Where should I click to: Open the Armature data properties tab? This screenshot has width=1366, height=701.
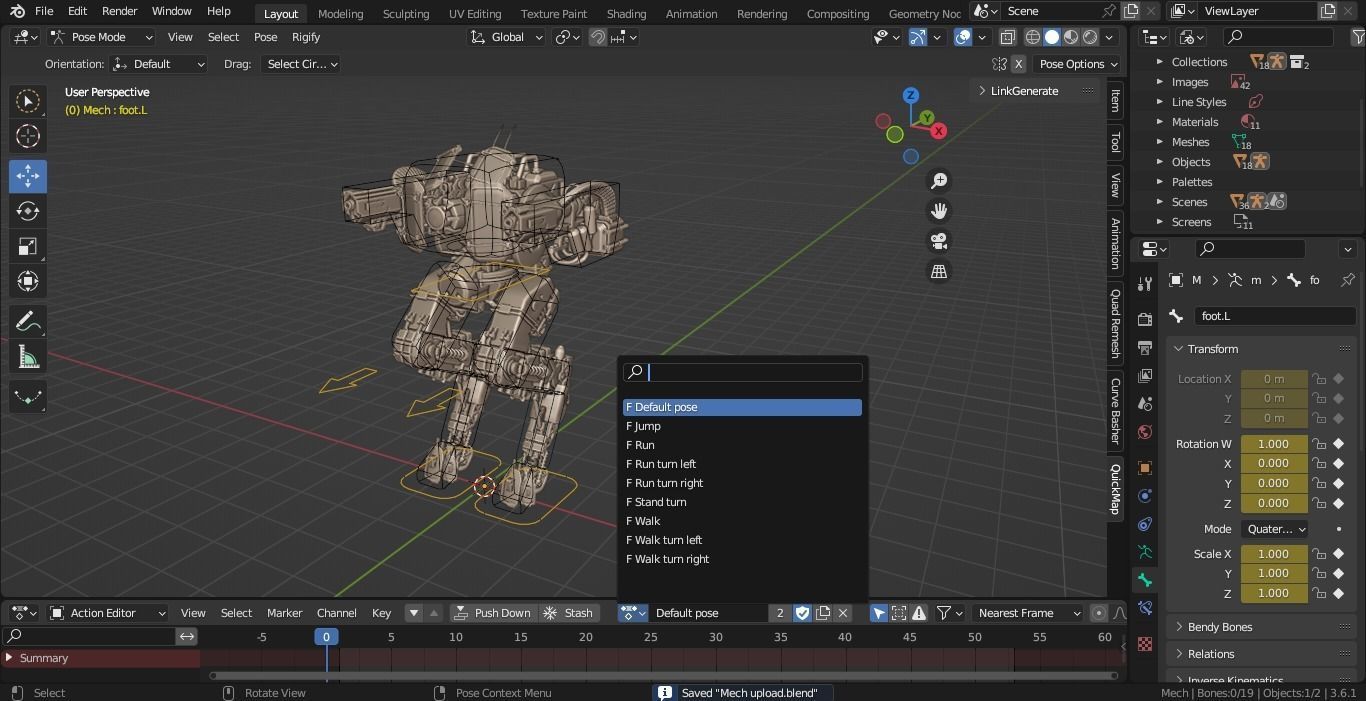pos(1145,552)
